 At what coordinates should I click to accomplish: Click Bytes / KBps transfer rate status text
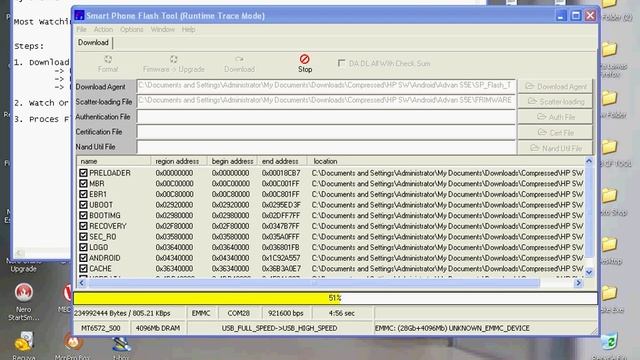click(x=122, y=313)
